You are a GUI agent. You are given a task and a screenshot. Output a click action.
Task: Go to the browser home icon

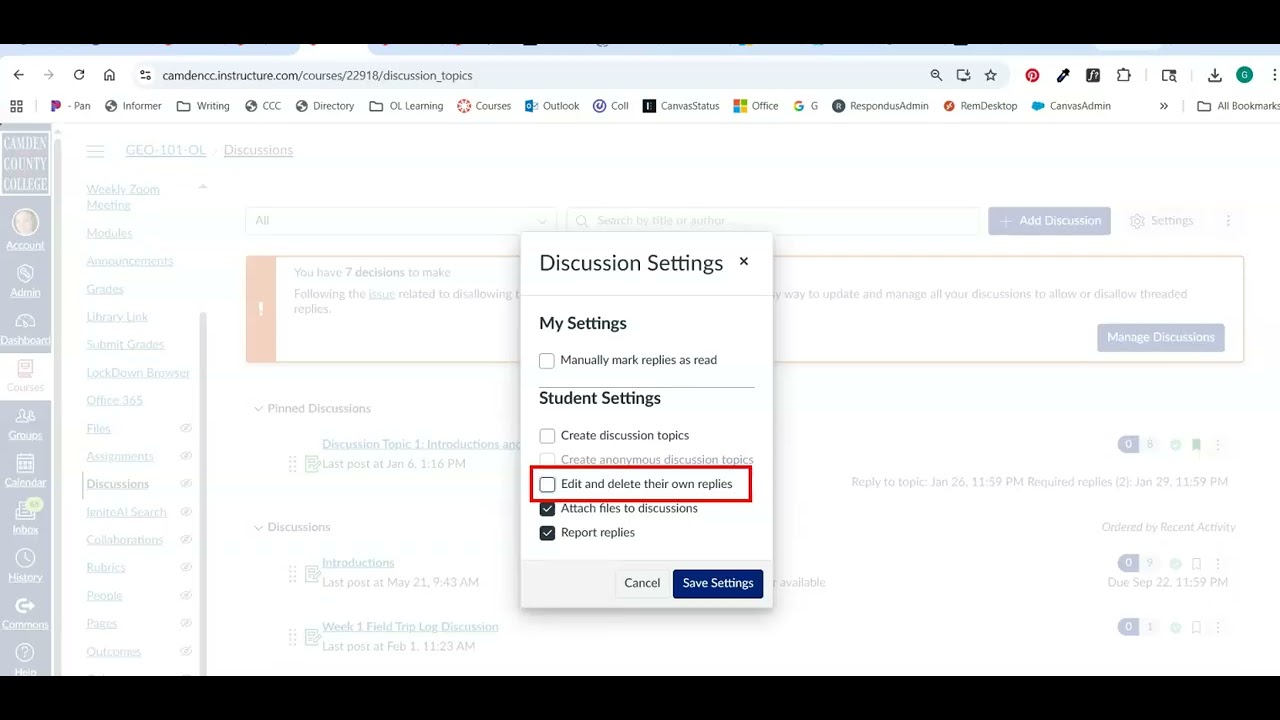[110, 75]
